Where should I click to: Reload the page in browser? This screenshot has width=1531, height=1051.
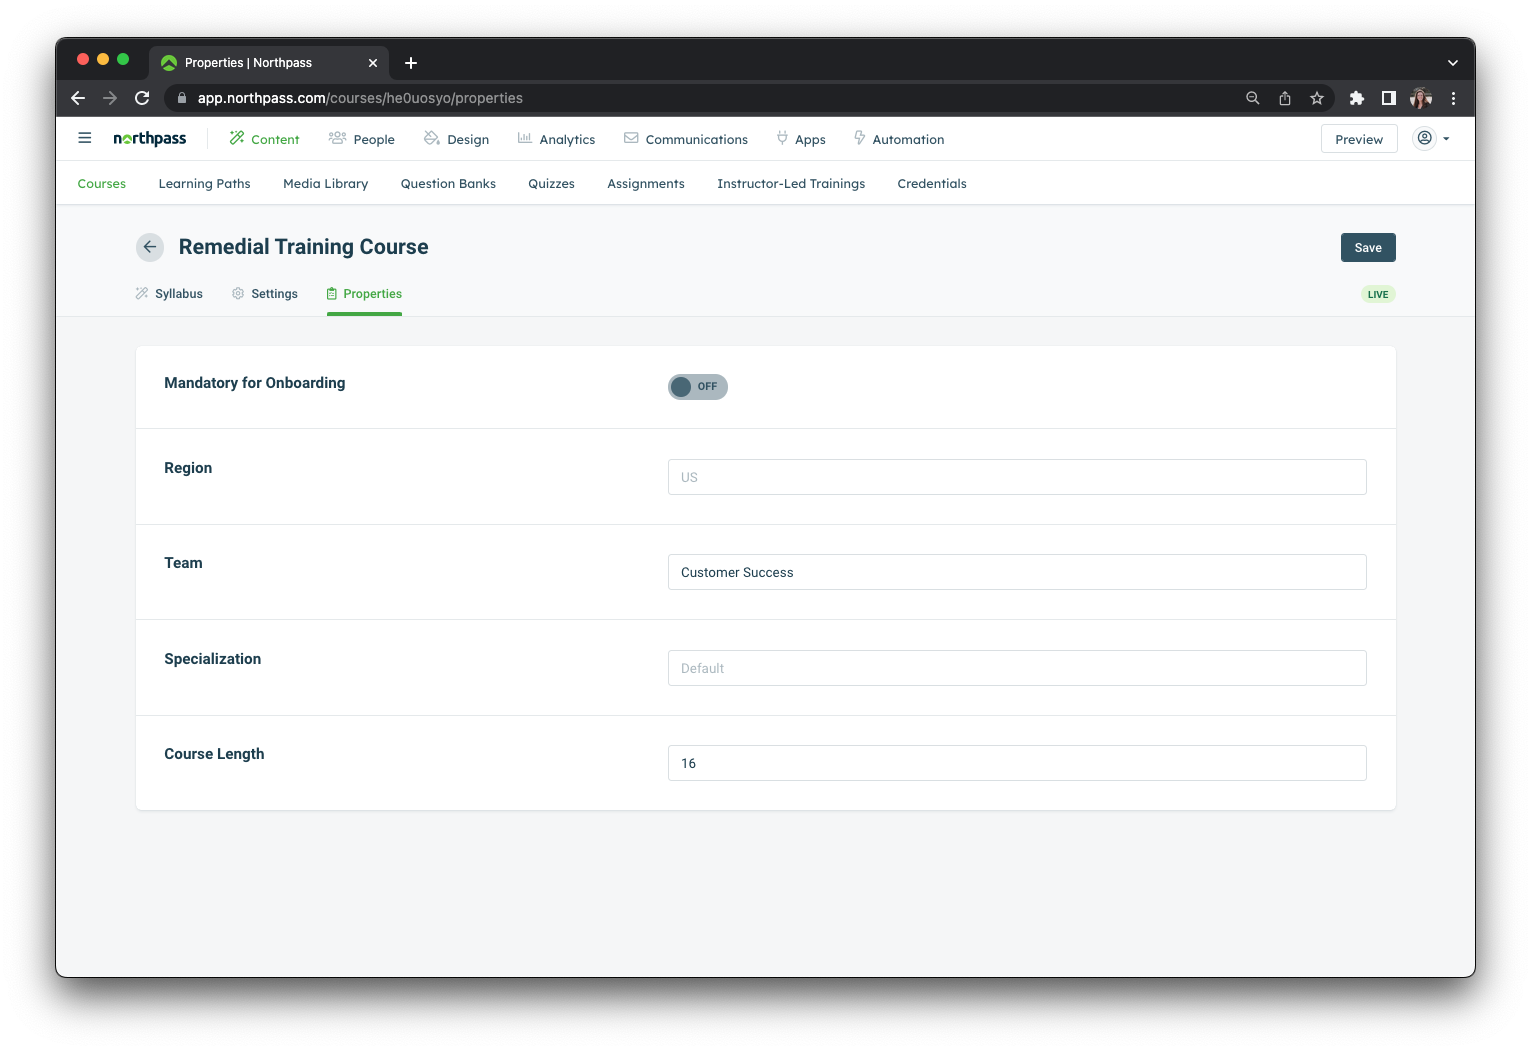pyautogui.click(x=142, y=98)
